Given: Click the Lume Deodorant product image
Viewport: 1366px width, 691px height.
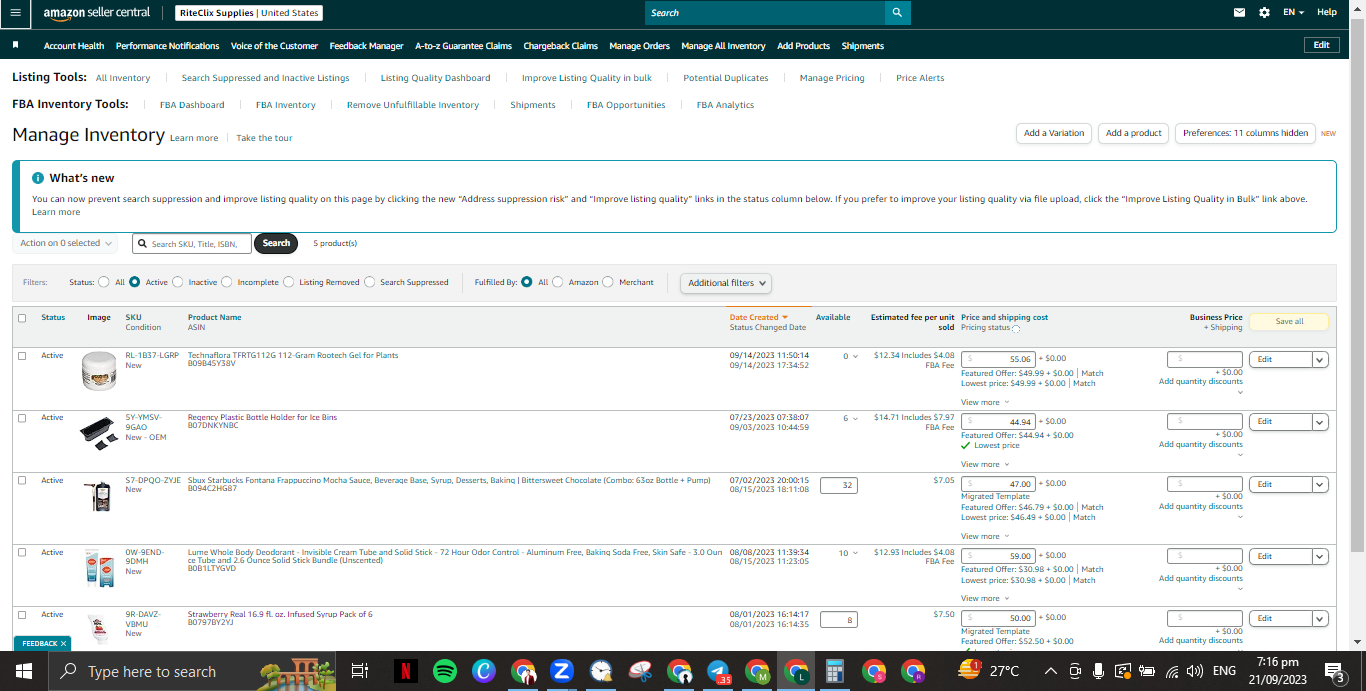Looking at the screenshot, I should [98, 568].
